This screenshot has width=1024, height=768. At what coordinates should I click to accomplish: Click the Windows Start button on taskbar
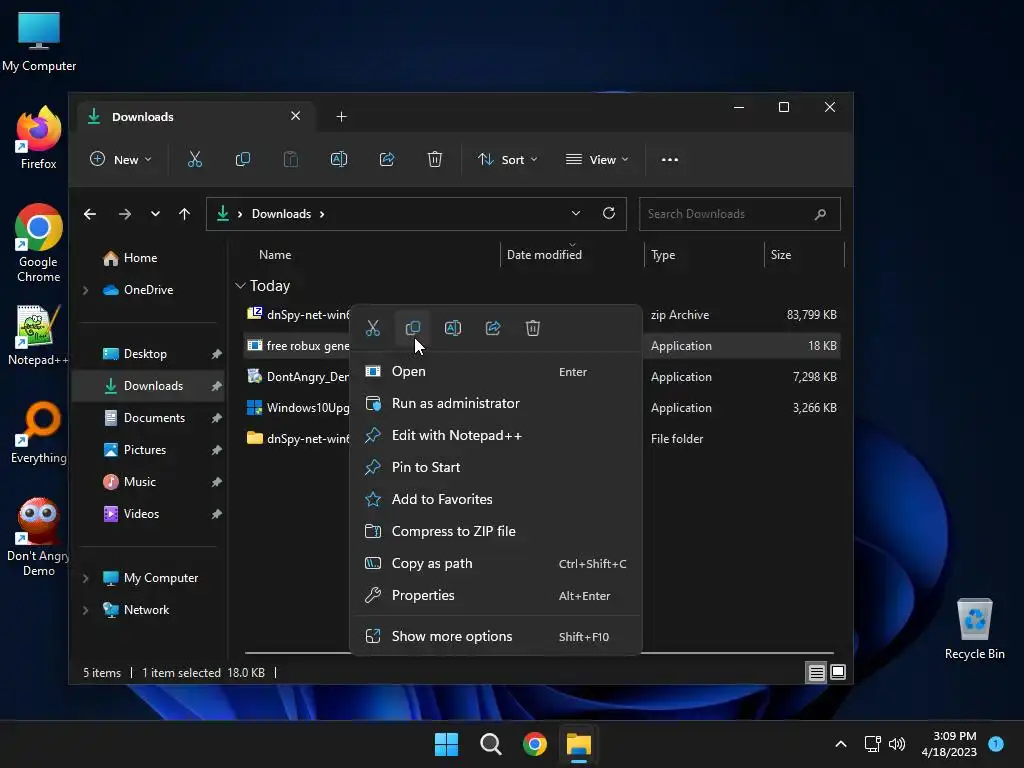[x=447, y=744]
